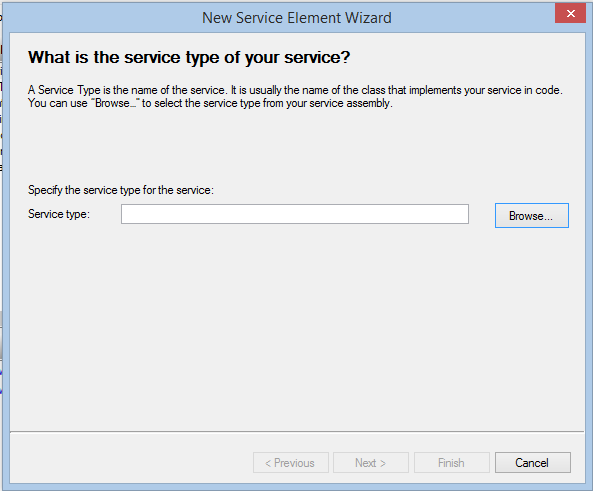Focus the Service type text field
Viewport: 593px width, 491px height.
[x=295, y=214]
